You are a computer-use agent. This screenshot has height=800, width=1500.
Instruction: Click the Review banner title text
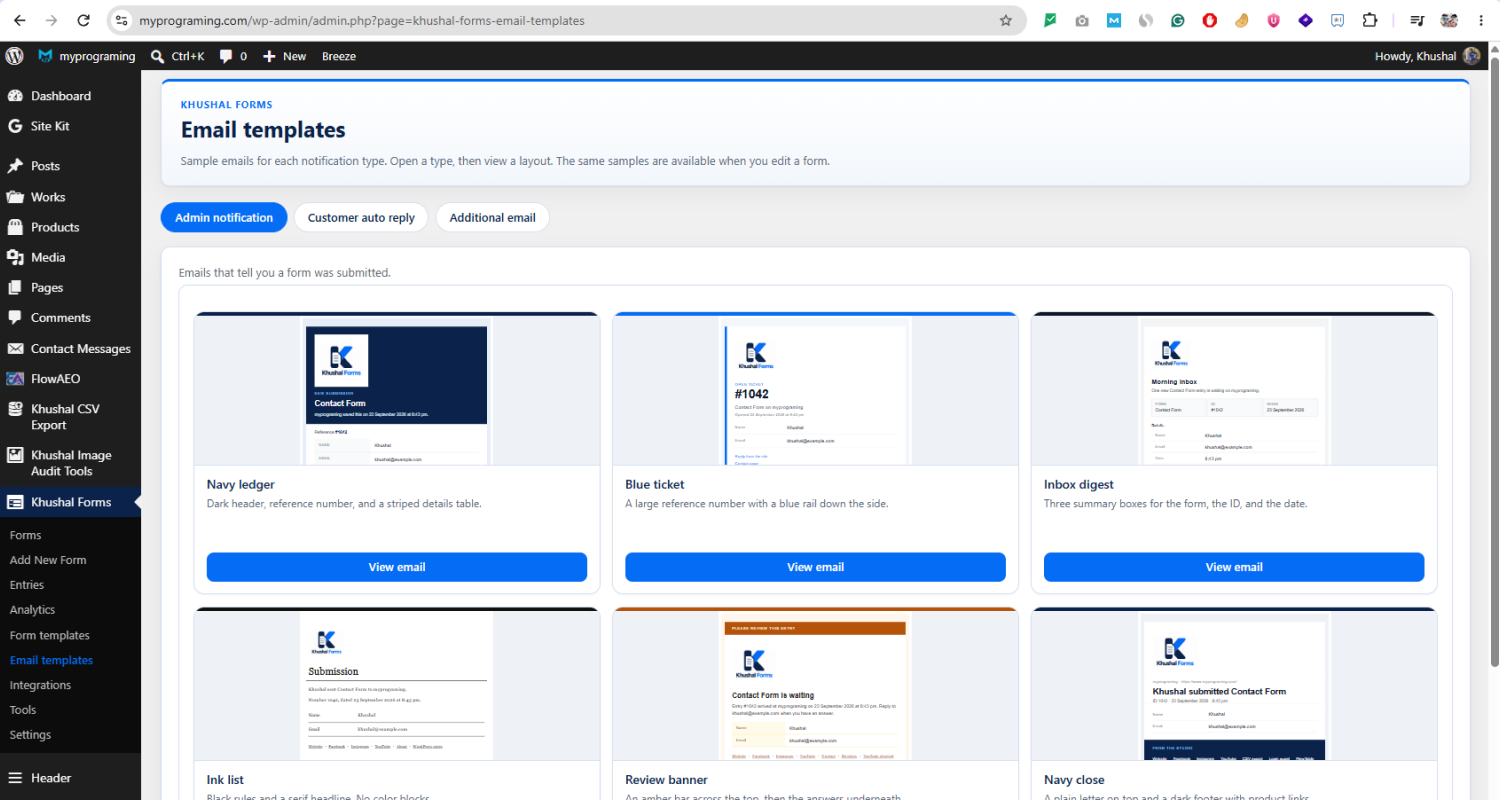coord(666,780)
